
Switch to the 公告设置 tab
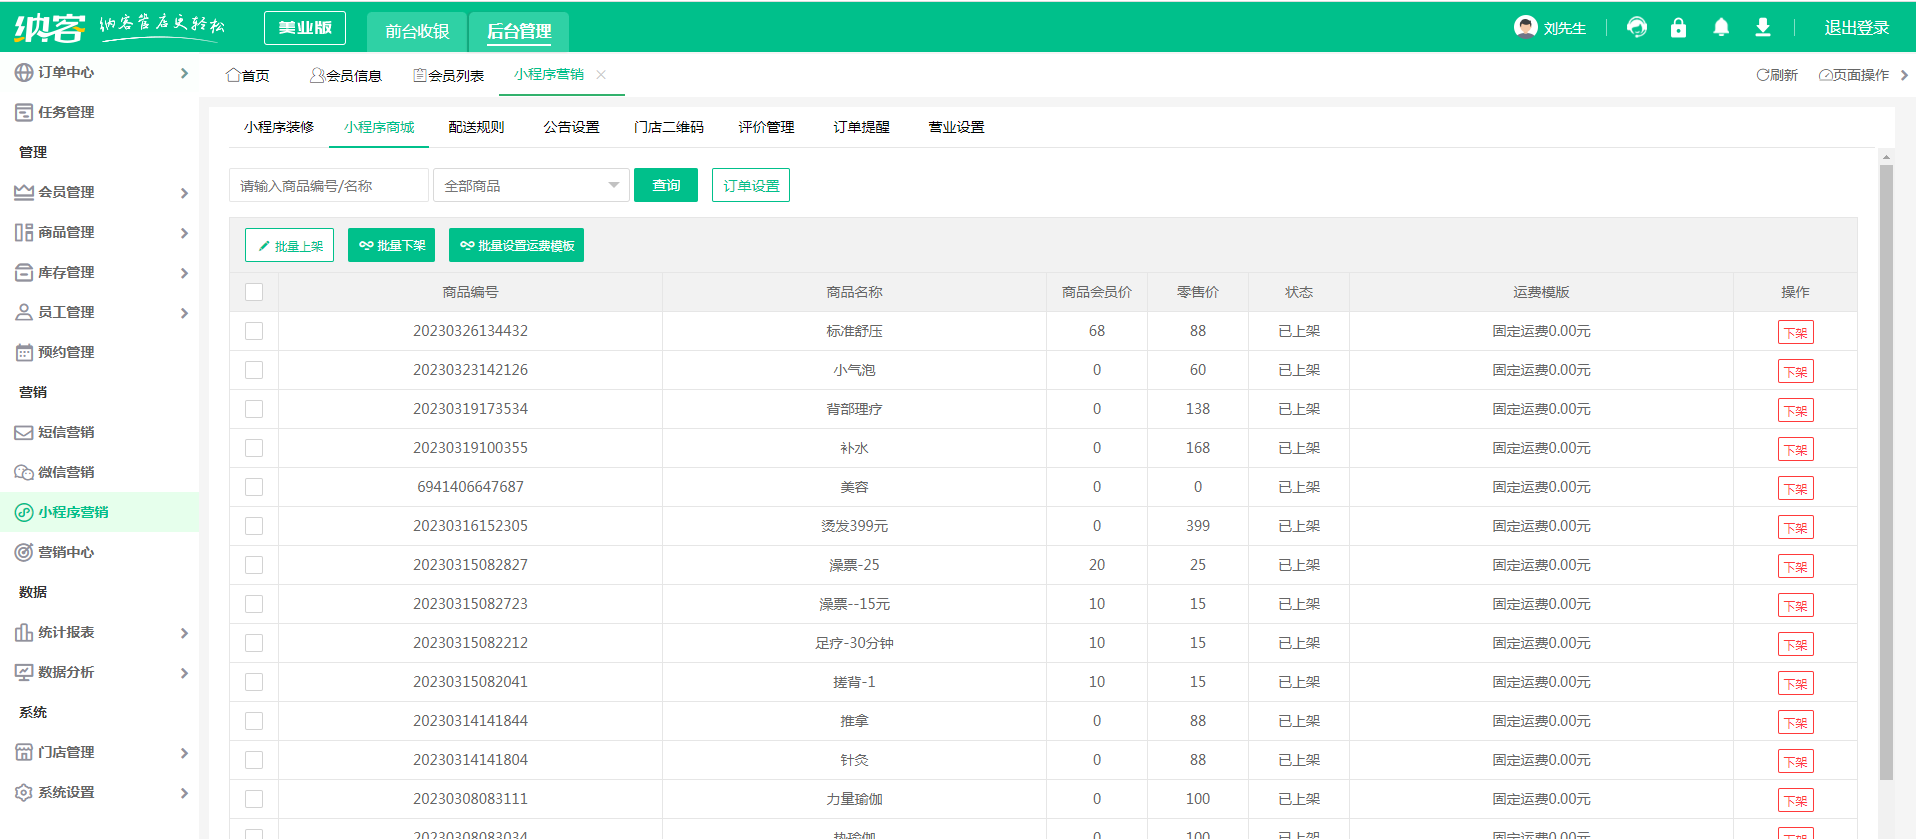click(x=571, y=127)
